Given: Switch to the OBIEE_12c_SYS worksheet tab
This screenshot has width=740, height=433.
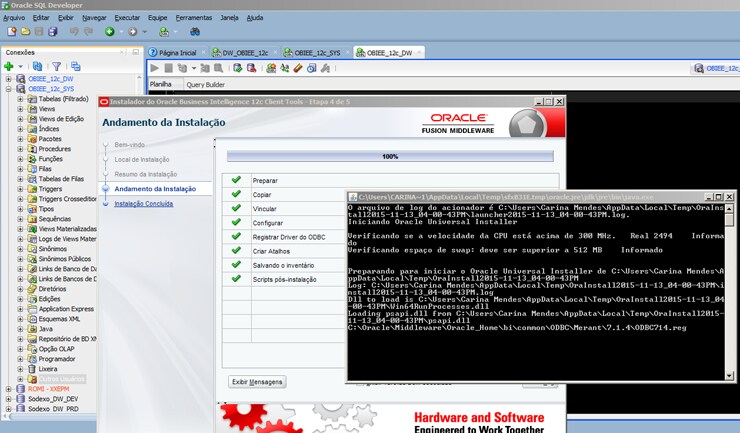Looking at the screenshot, I should click(x=317, y=52).
